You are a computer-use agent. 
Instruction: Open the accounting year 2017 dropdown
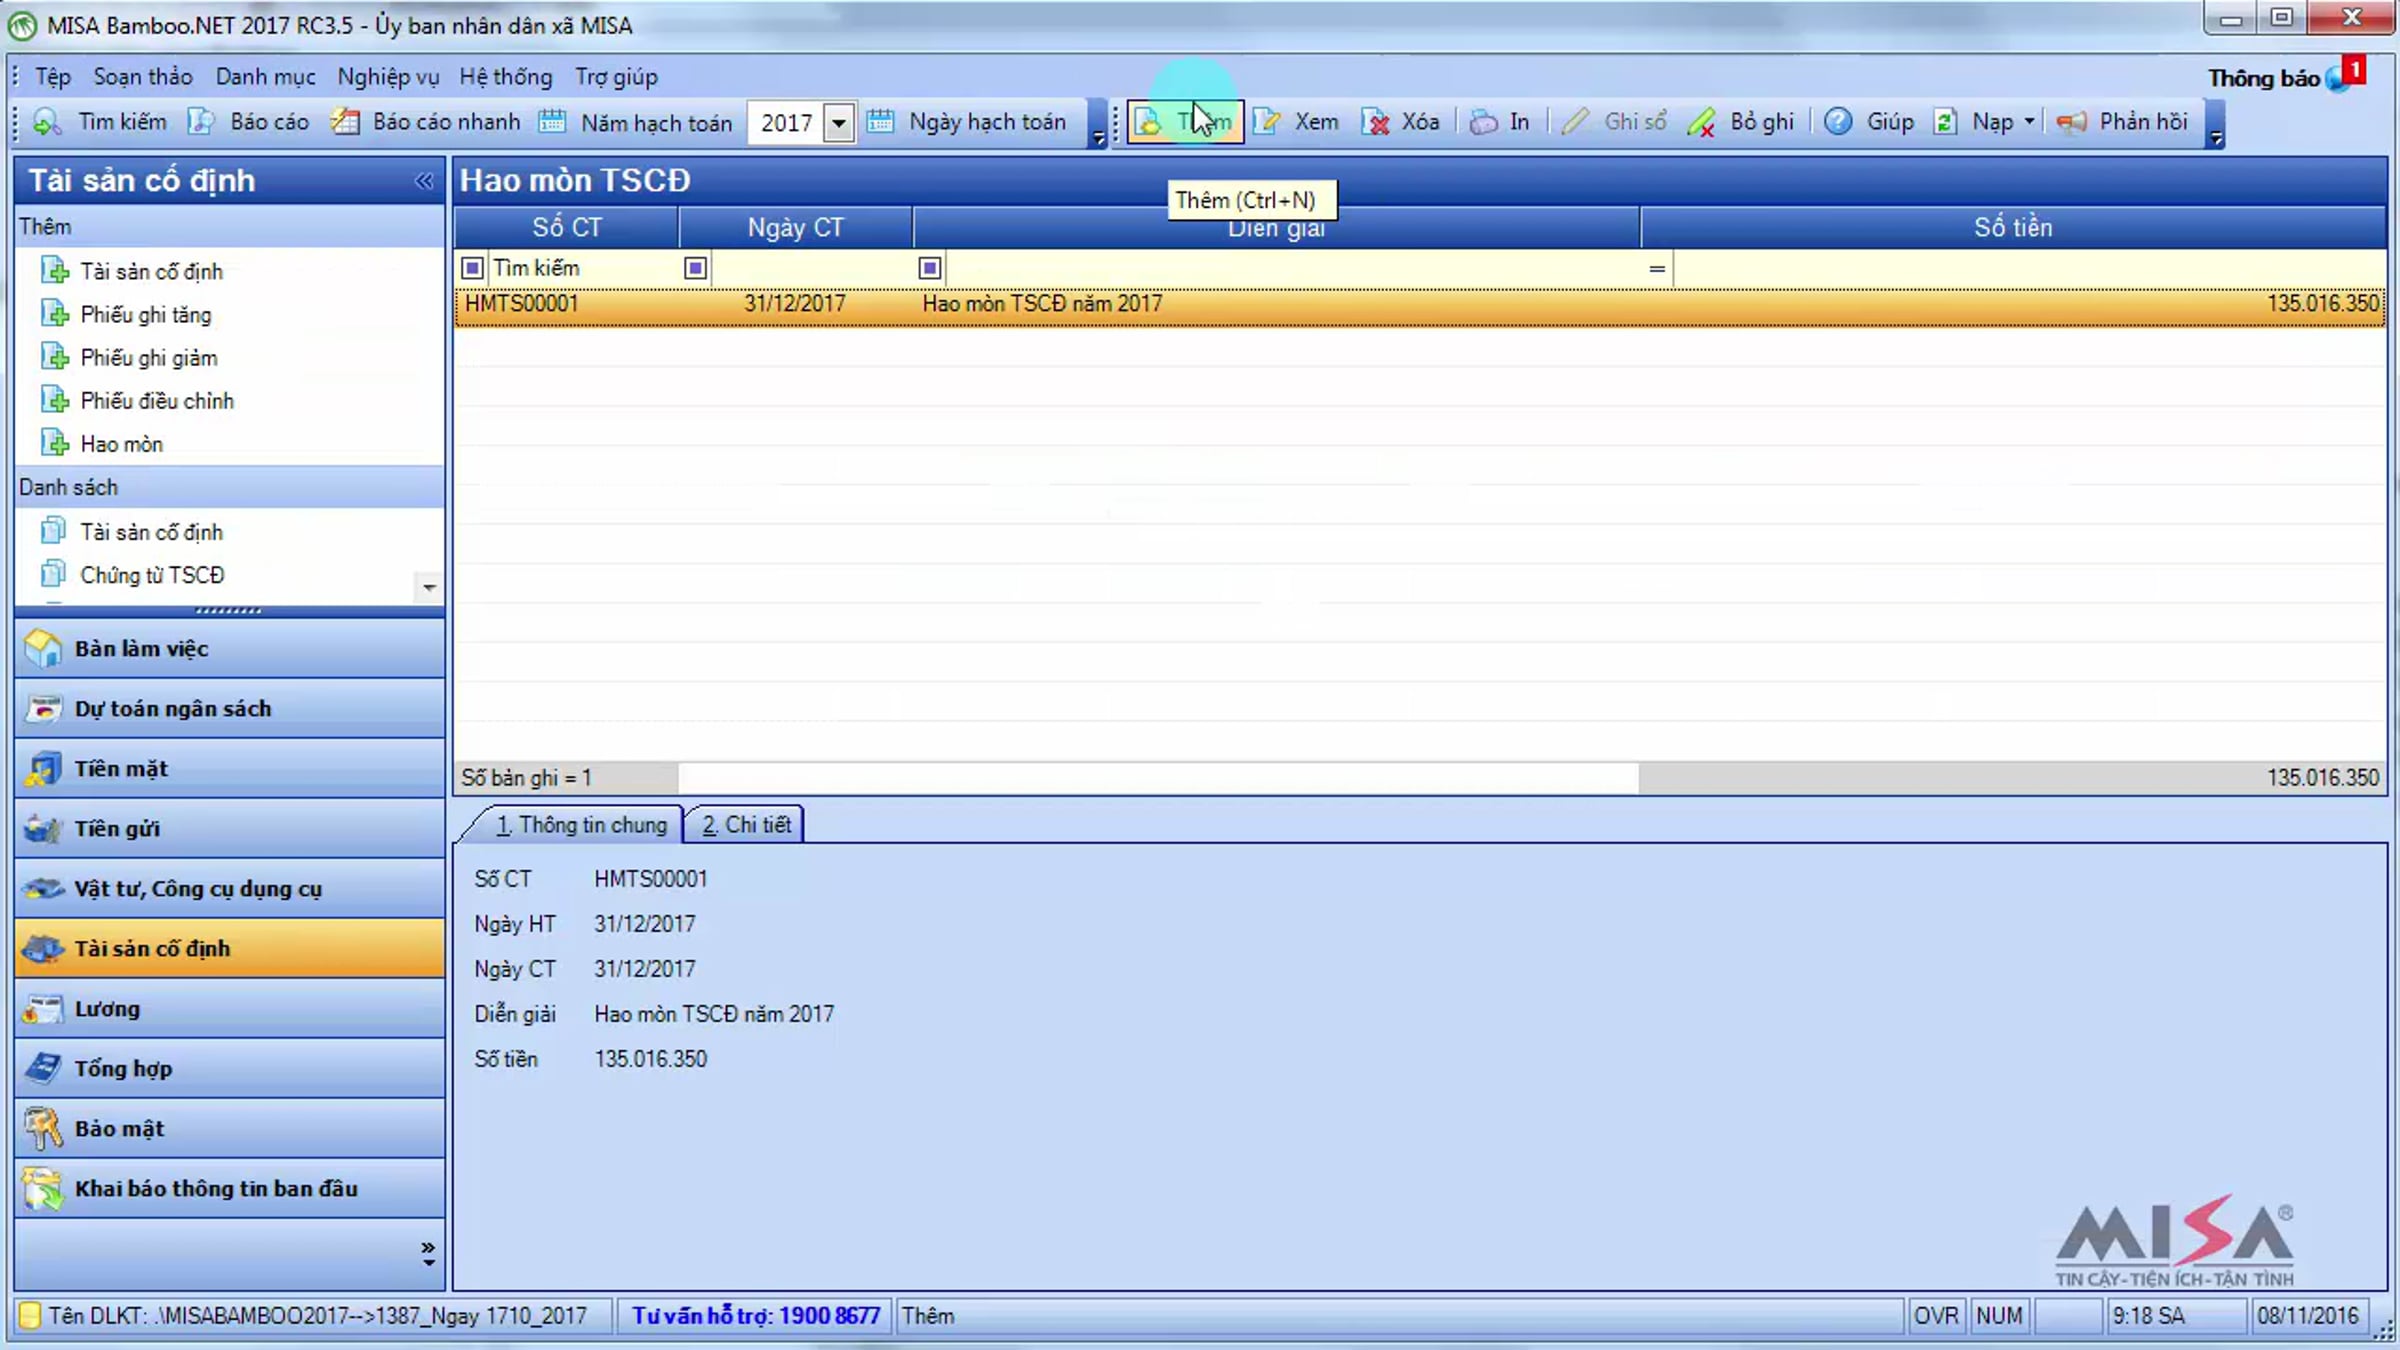click(x=839, y=123)
